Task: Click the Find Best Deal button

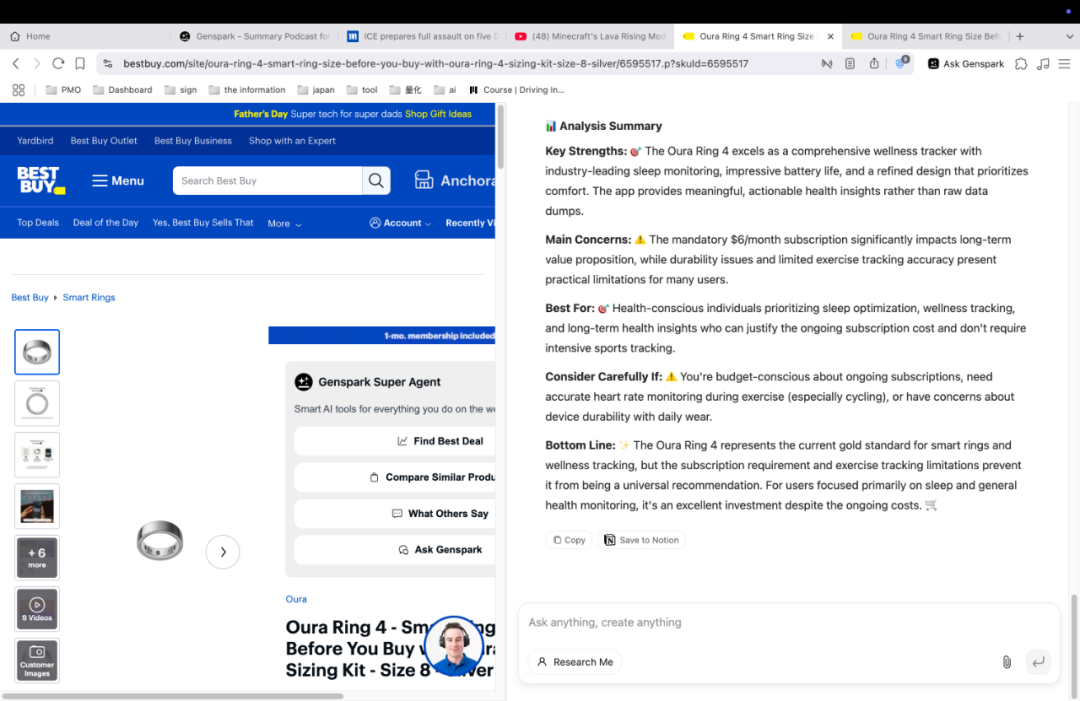Action: click(440, 441)
